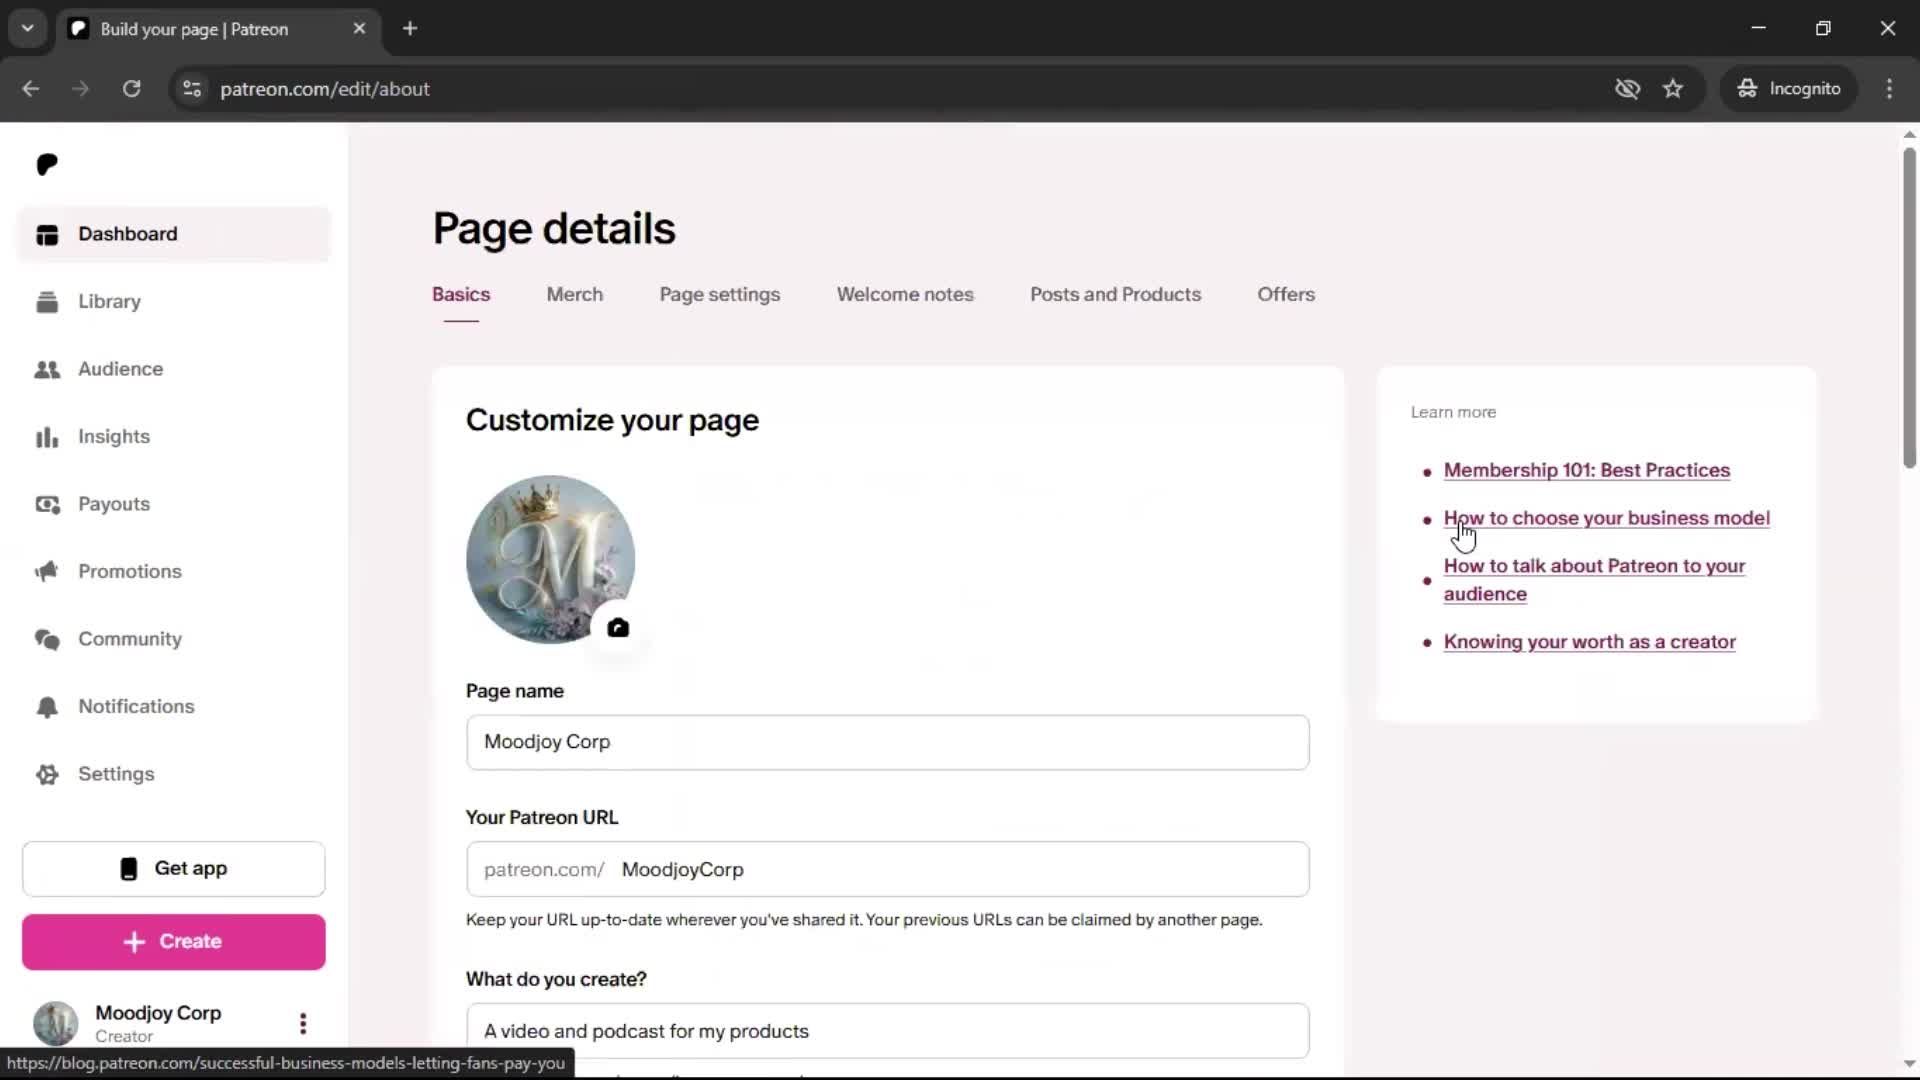The image size is (1920, 1080).
Task: Click the Community chat bubbles icon
Action: coord(47,640)
